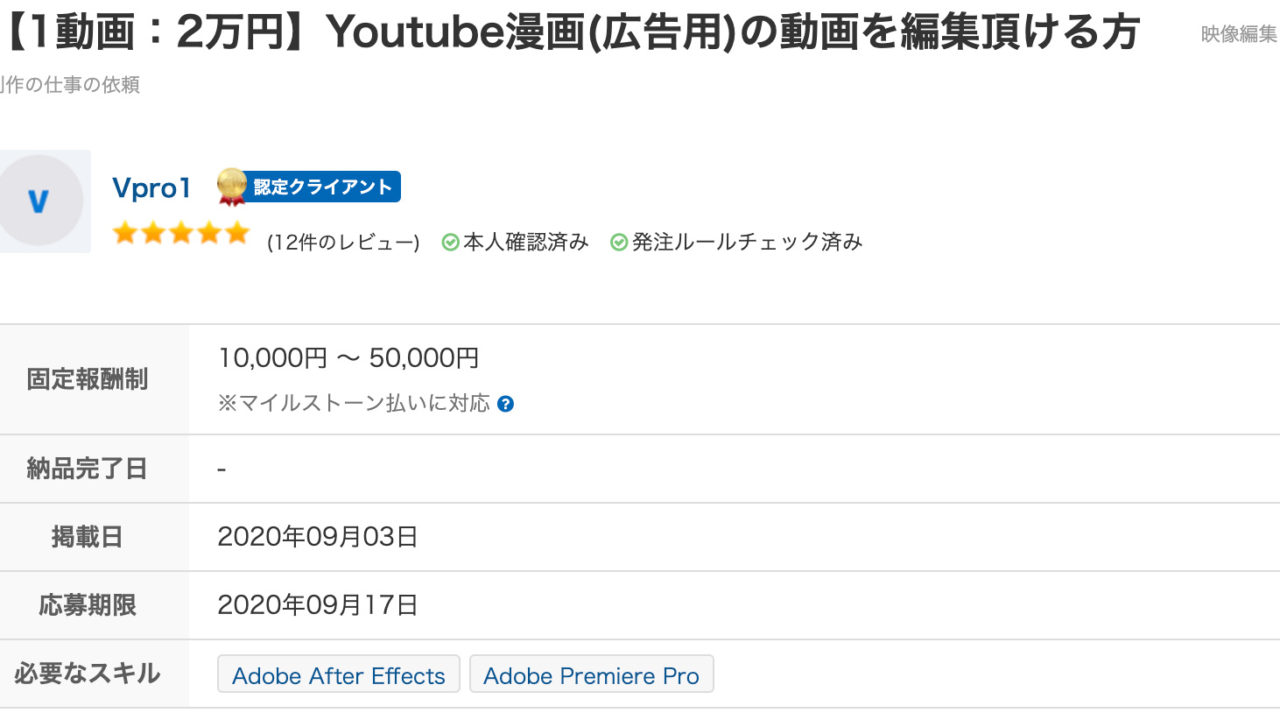
Task: Click the 作の仕事の依頼 breadcrumb text
Action: pos(70,85)
